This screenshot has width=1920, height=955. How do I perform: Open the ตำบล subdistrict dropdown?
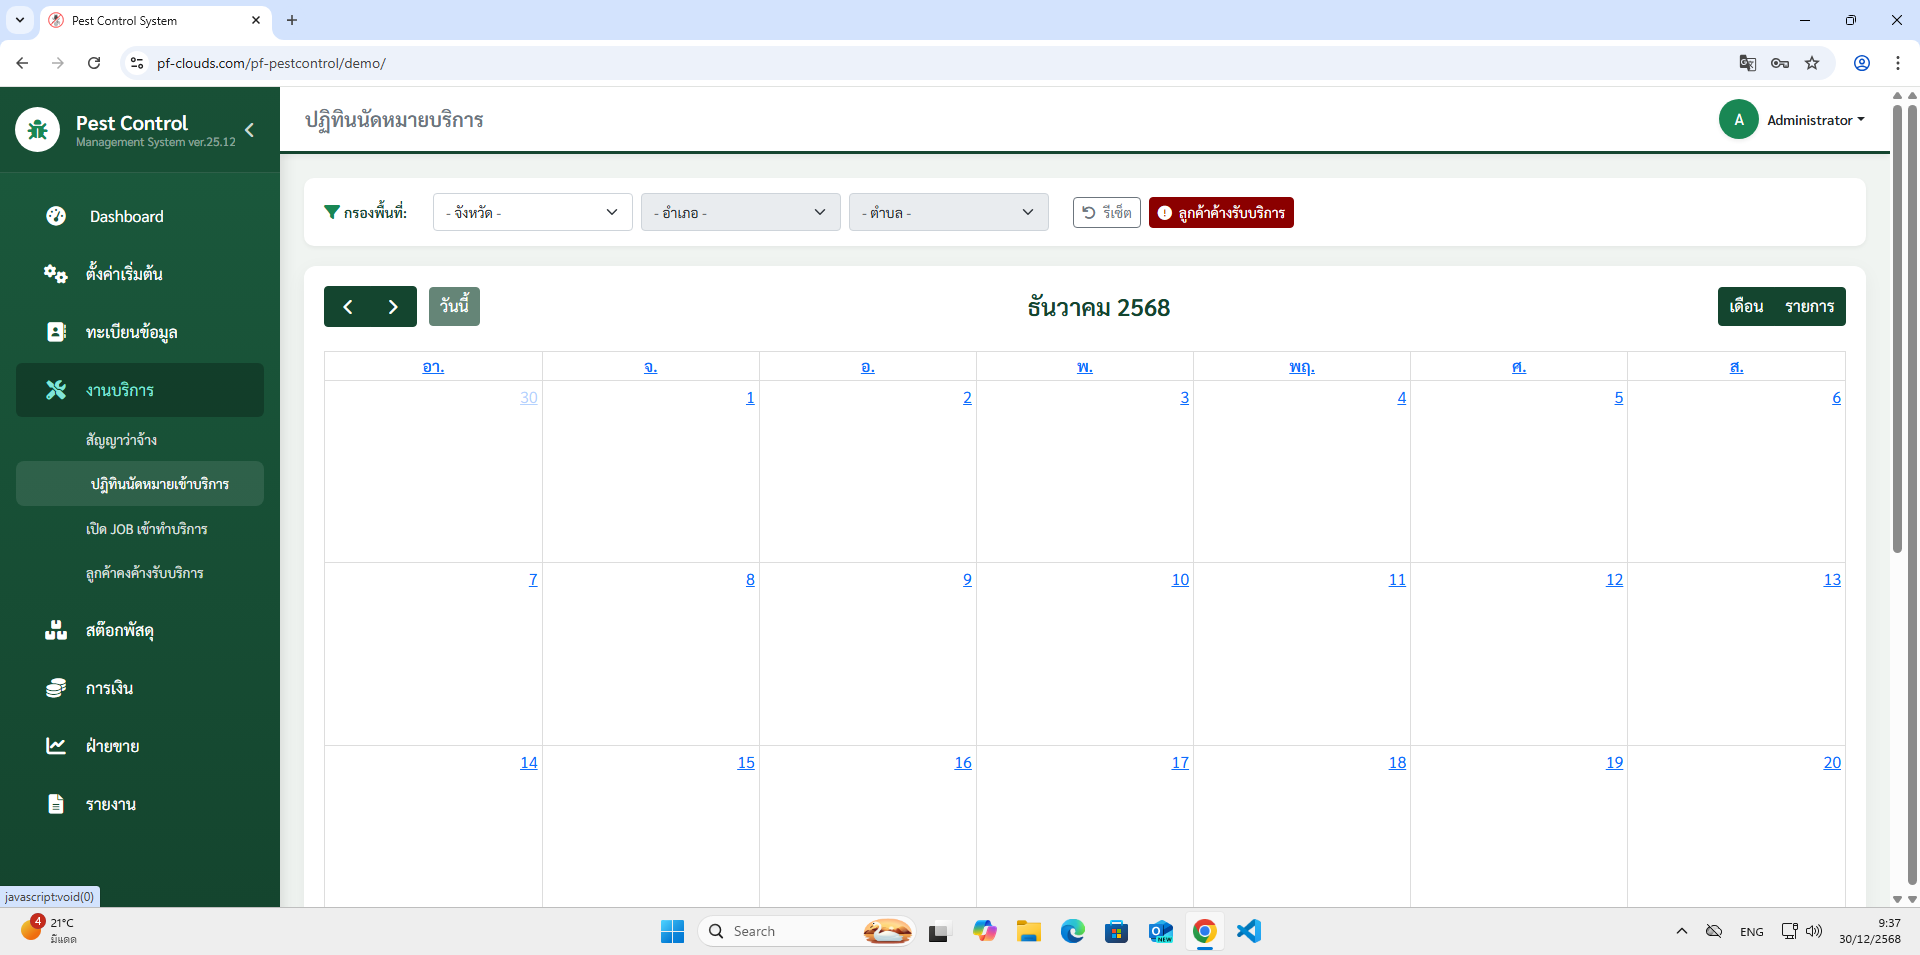pos(948,212)
